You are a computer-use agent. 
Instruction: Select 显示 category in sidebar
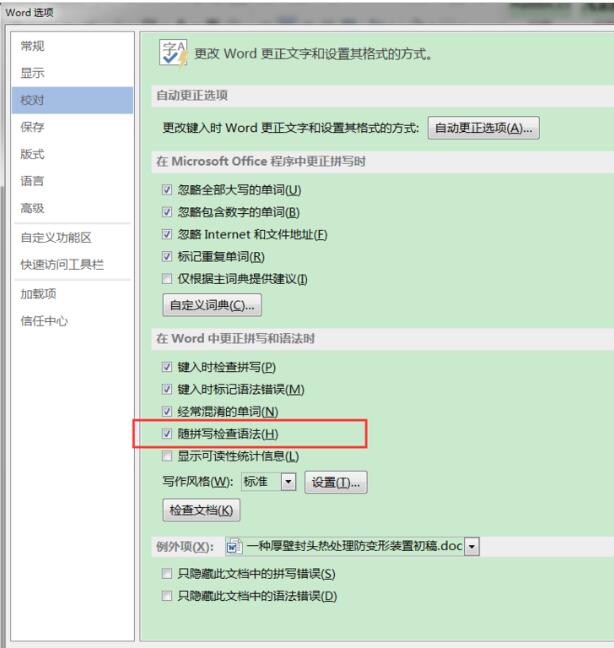72,73
